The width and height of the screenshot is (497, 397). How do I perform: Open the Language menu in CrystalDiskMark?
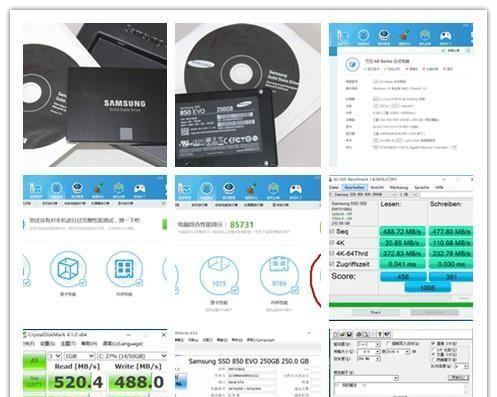coord(123,343)
